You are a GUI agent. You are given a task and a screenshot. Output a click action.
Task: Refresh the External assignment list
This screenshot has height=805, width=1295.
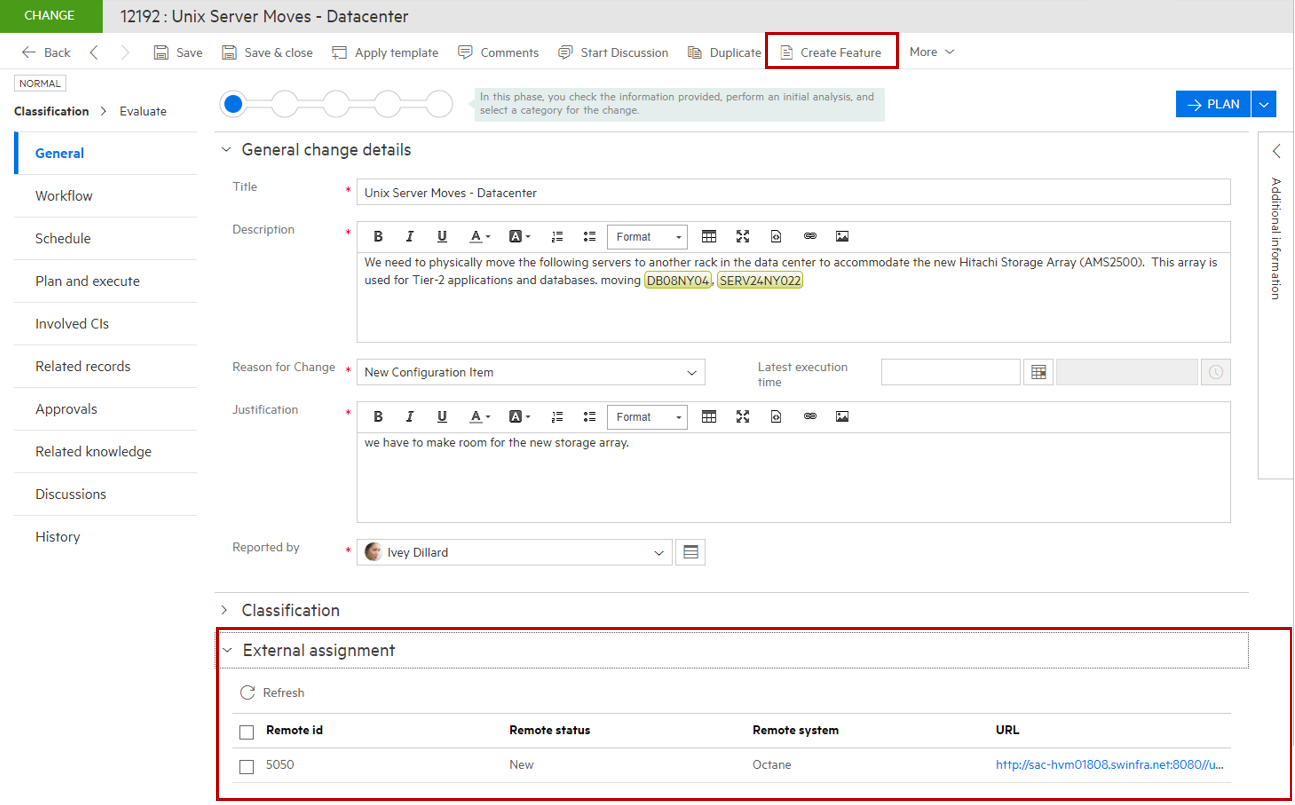tap(272, 692)
